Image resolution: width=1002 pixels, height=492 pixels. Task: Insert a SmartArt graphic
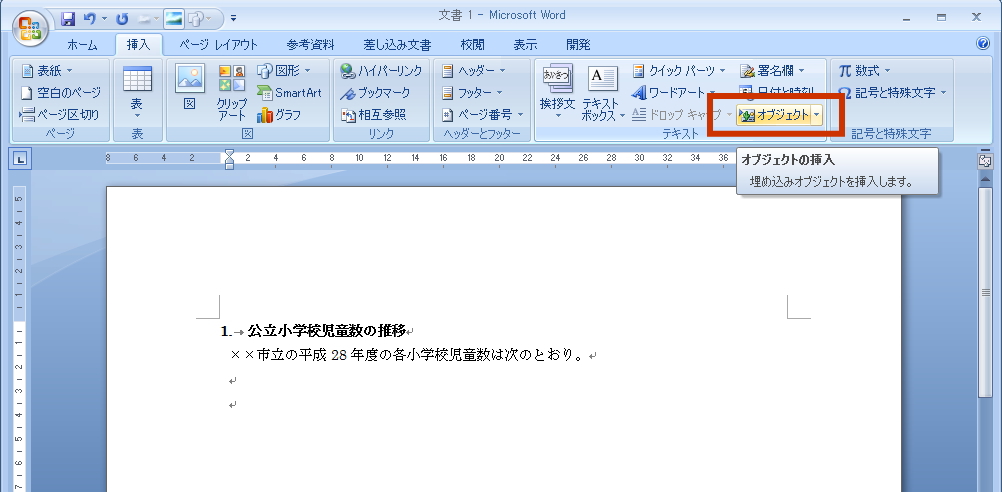pos(289,93)
